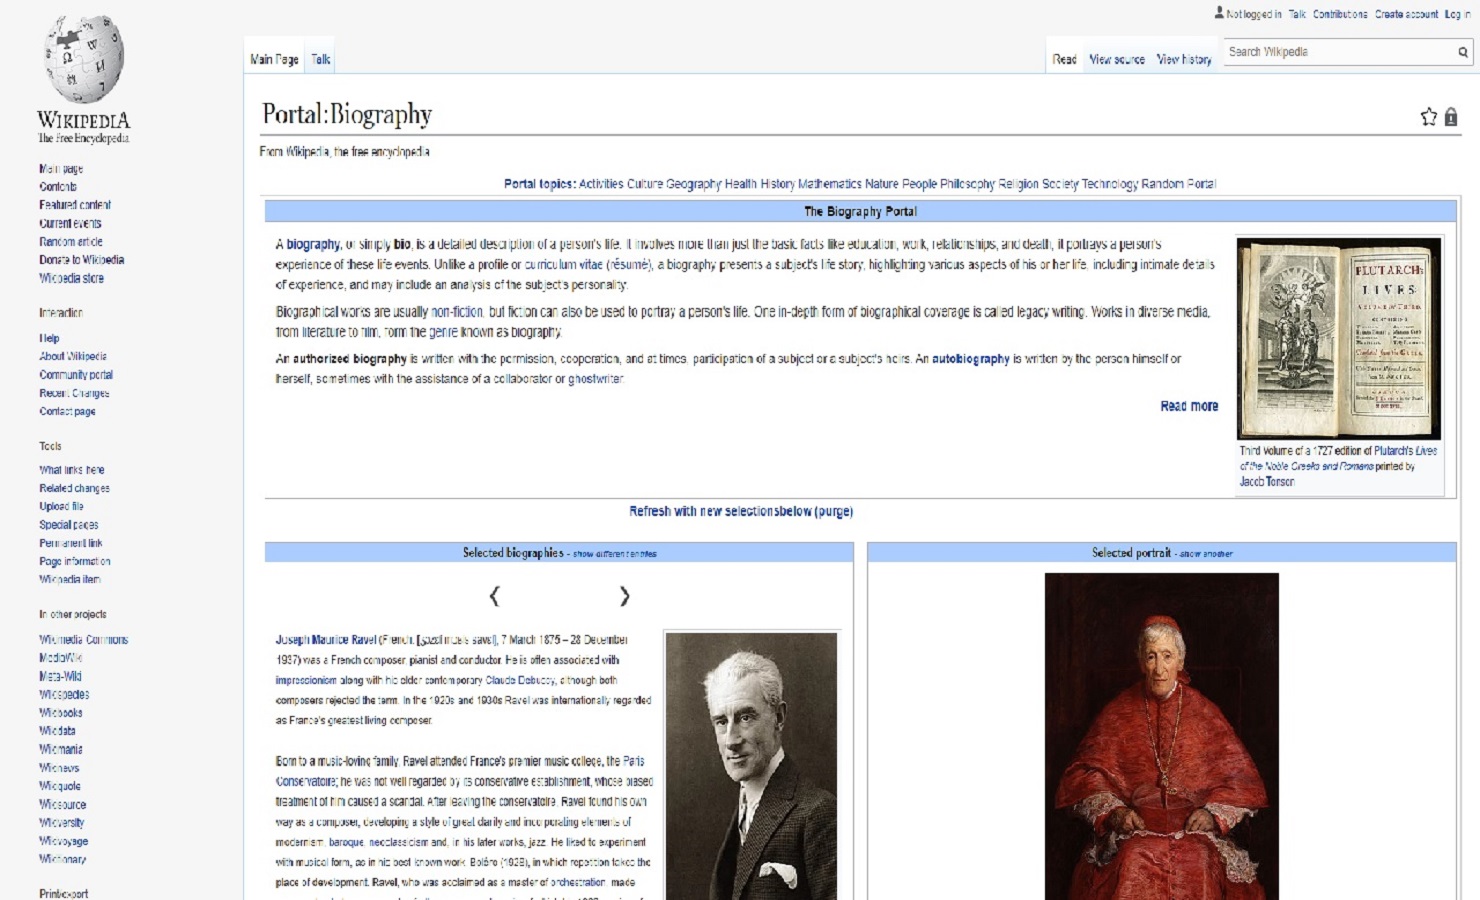Select the View source tab

(1116, 60)
